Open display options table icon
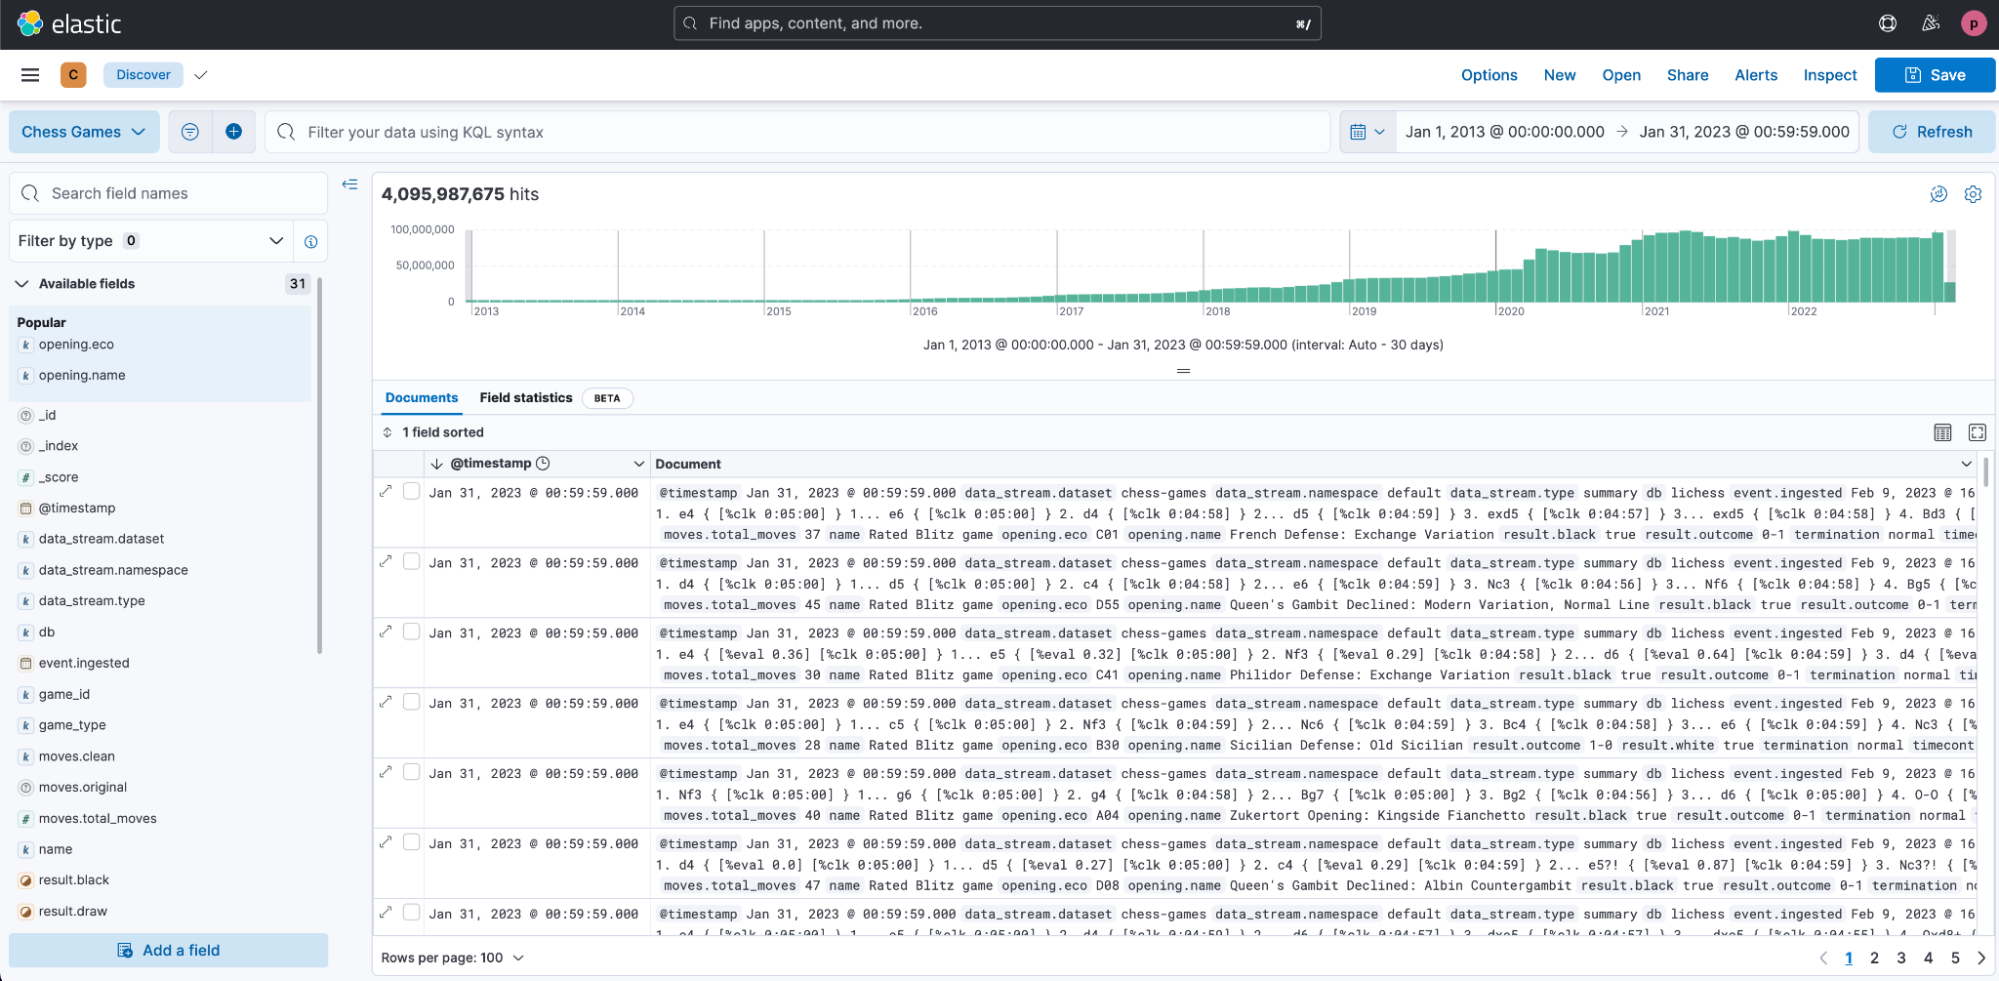This screenshot has height=981, width=1999. click(x=1942, y=432)
